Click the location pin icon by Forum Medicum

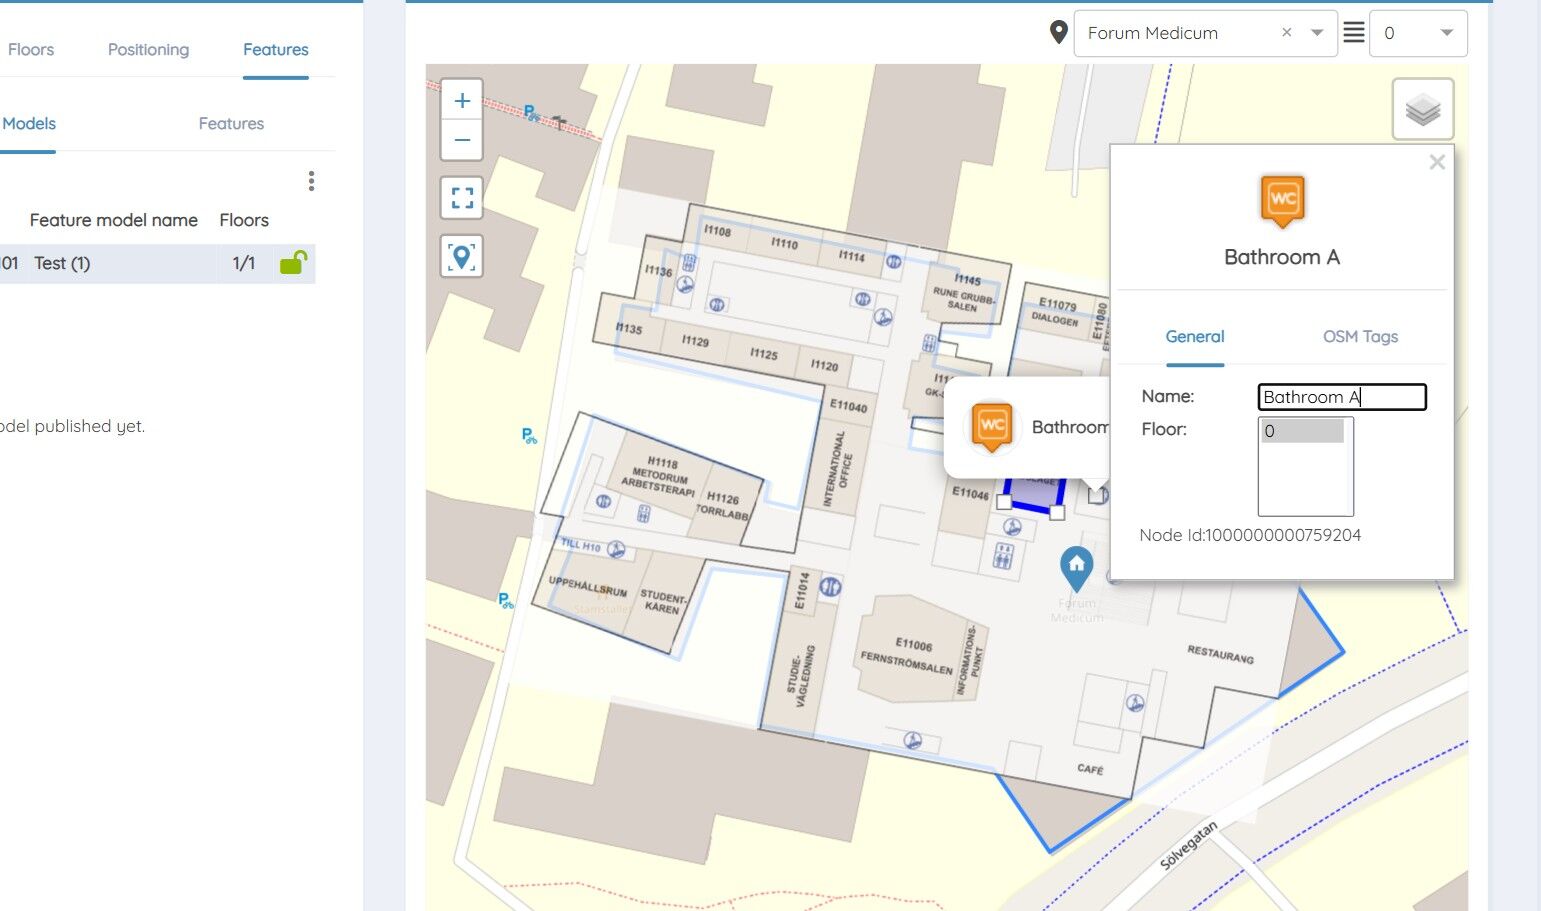point(1059,33)
